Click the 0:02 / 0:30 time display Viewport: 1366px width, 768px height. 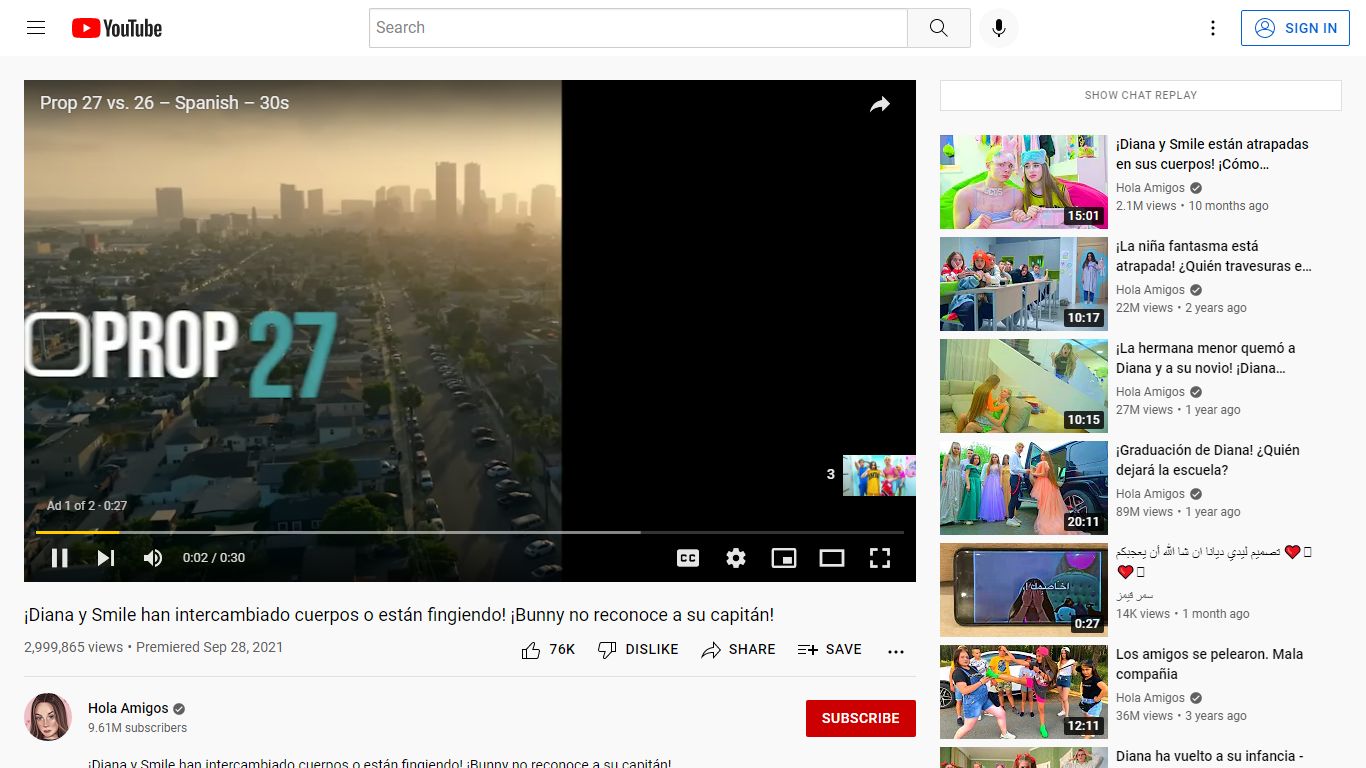[214, 558]
